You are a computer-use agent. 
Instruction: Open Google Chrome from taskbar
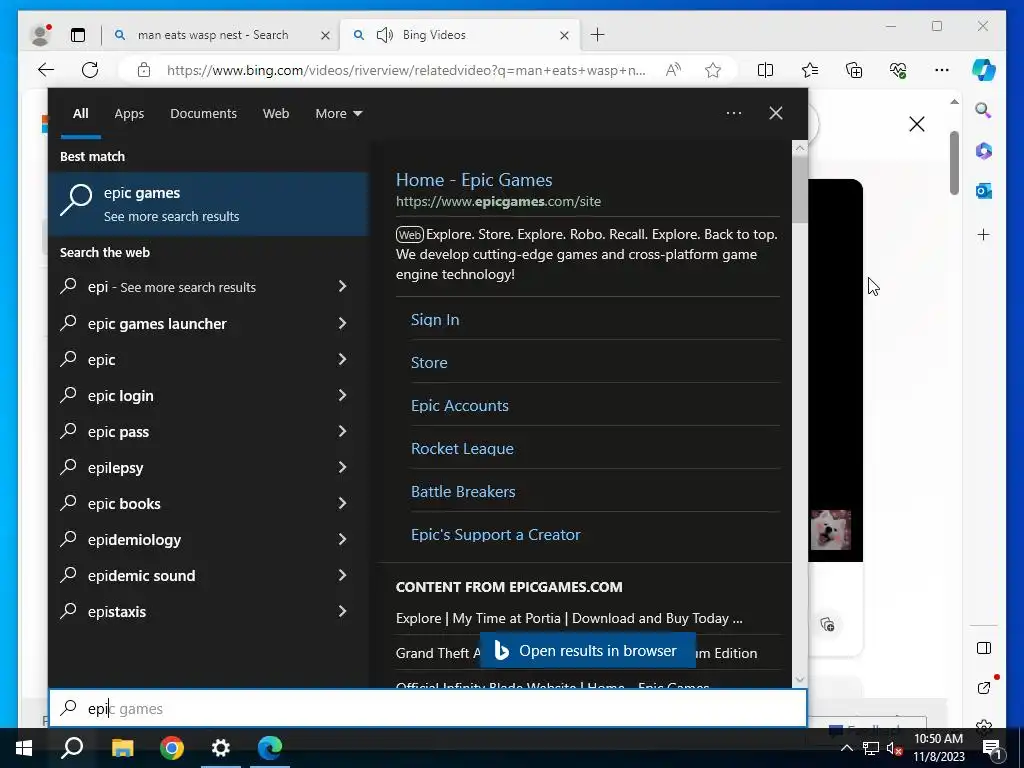point(172,748)
